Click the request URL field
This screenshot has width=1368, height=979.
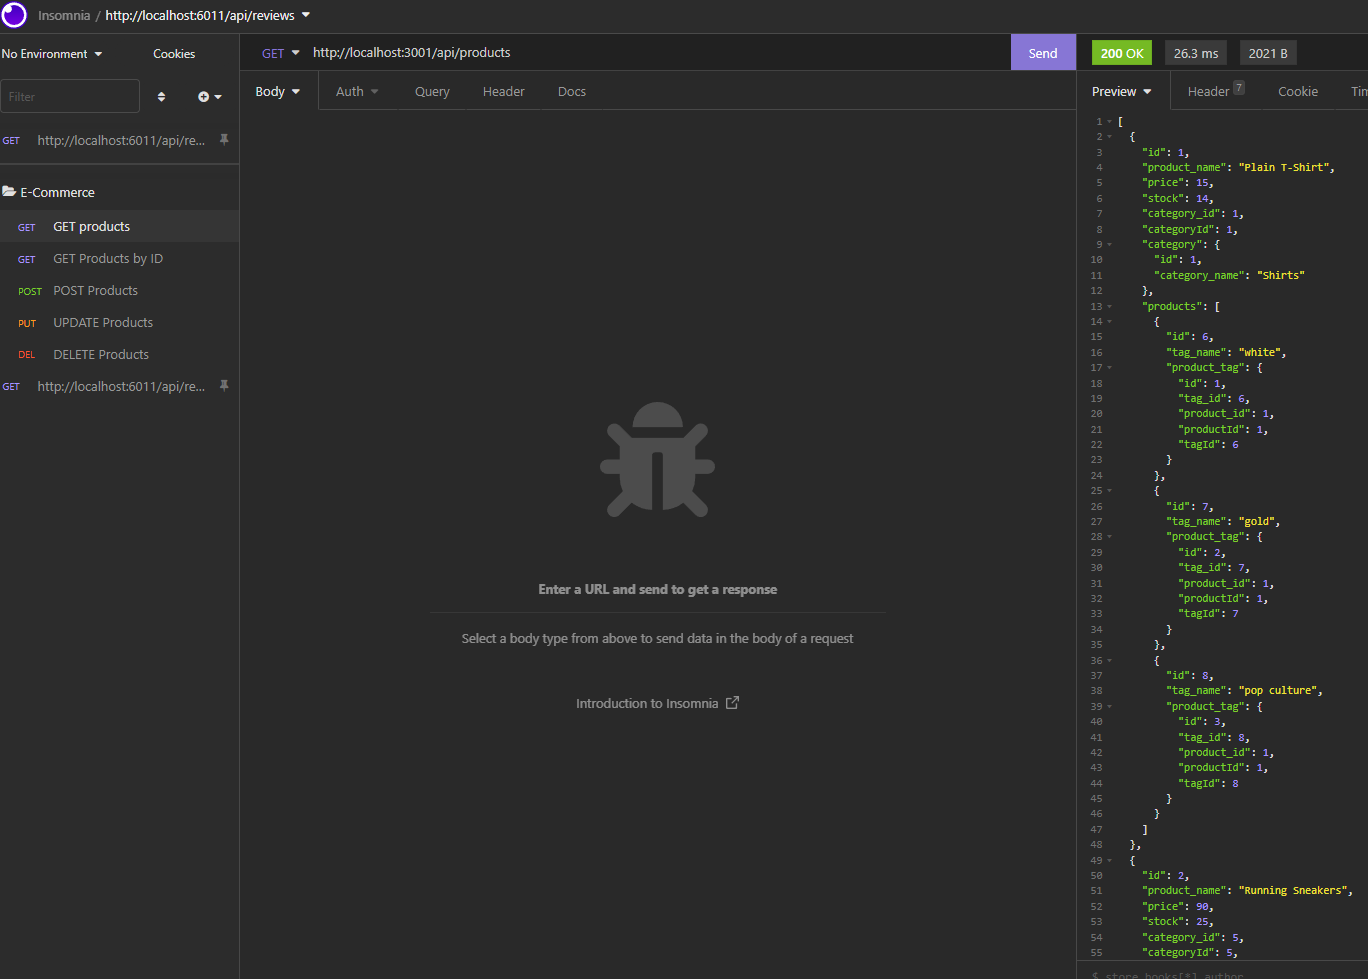coord(655,53)
